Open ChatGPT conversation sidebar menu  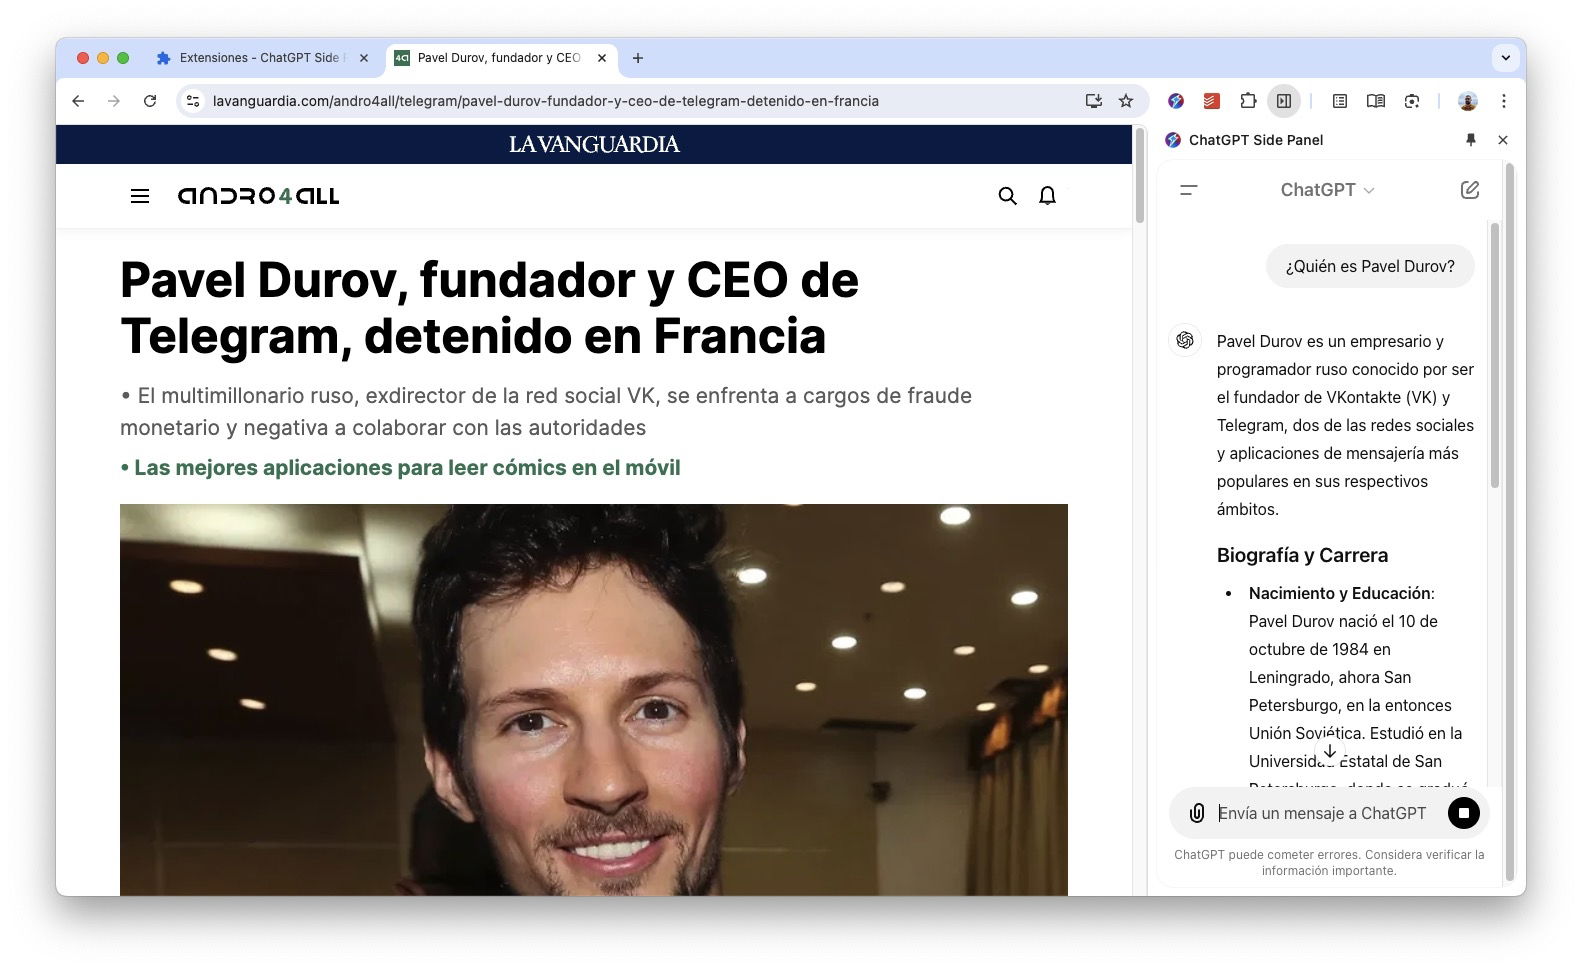point(1189,190)
